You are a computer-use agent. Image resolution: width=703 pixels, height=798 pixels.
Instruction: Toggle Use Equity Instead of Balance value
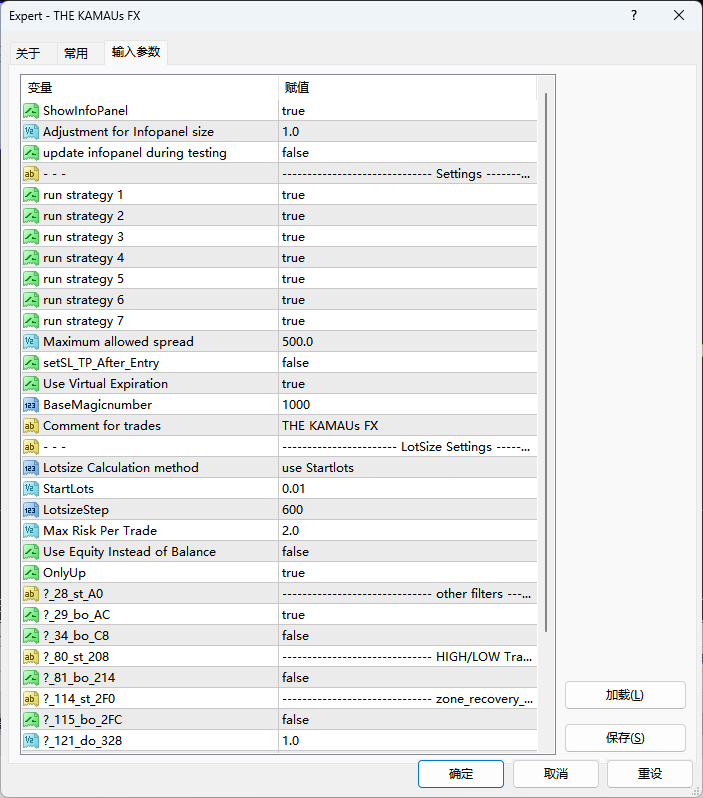[x=407, y=552]
